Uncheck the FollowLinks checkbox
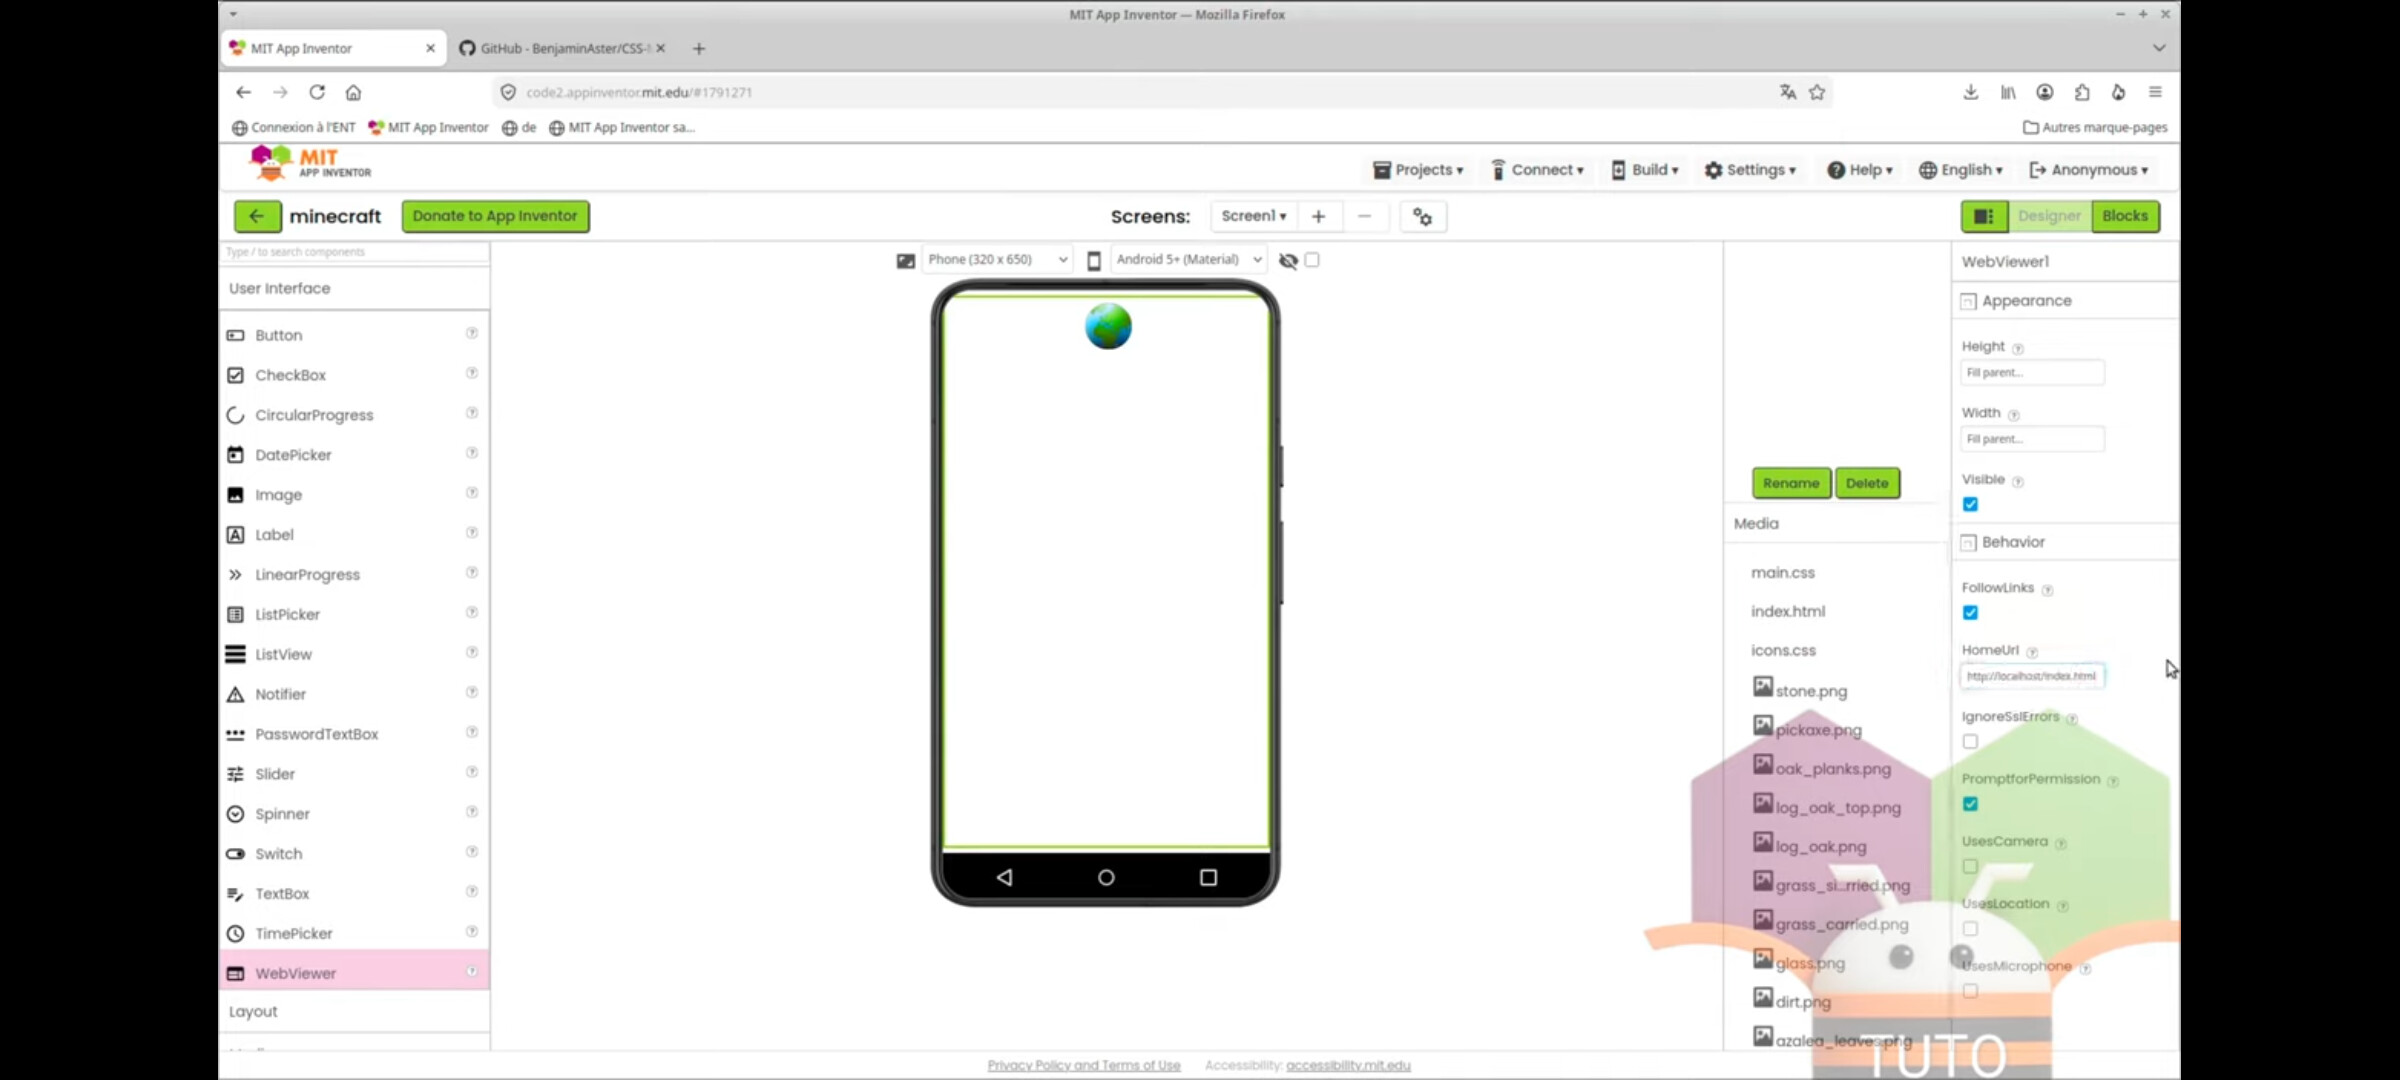Screen dimensions: 2400x1080 click(x=1970, y=612)
